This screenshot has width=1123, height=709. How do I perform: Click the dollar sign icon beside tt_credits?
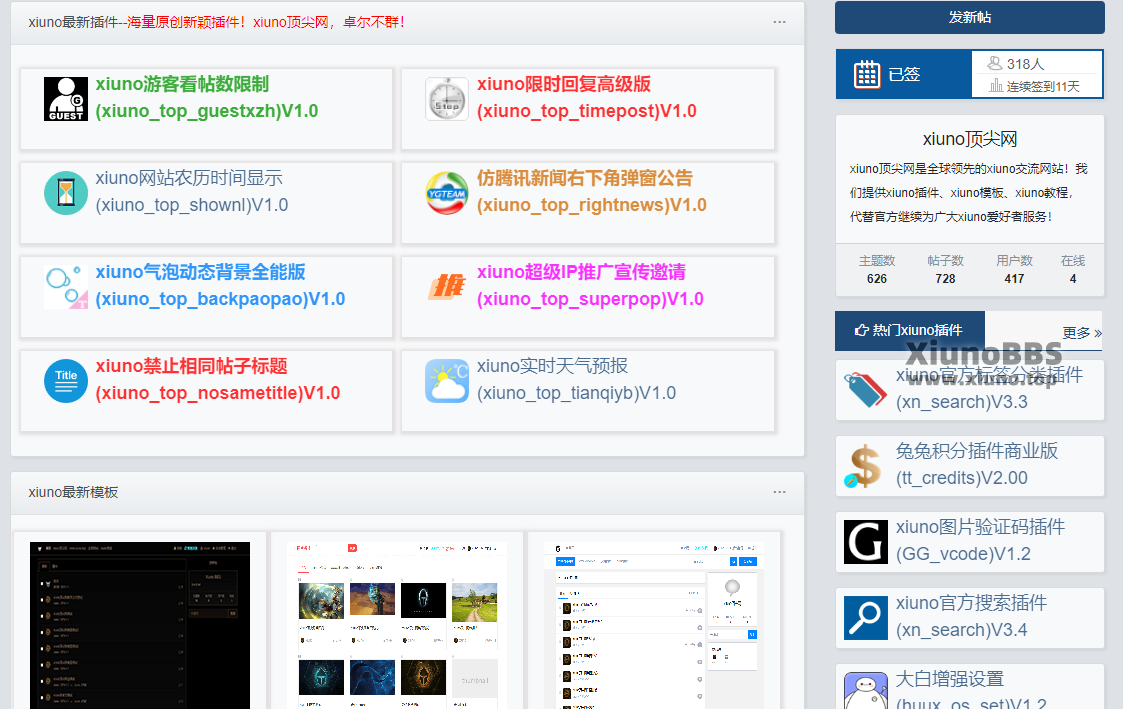(865, 466)
